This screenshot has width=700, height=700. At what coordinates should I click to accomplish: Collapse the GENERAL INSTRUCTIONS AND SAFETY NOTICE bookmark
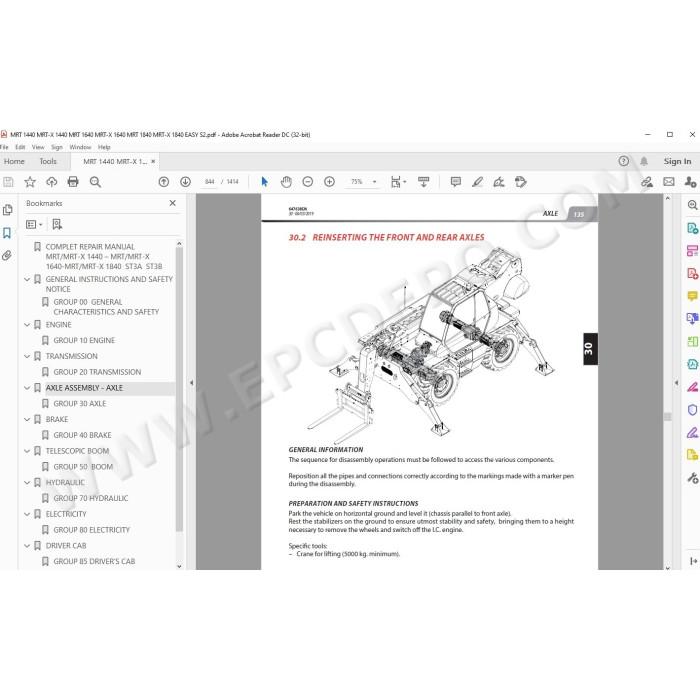coord(27,279)
